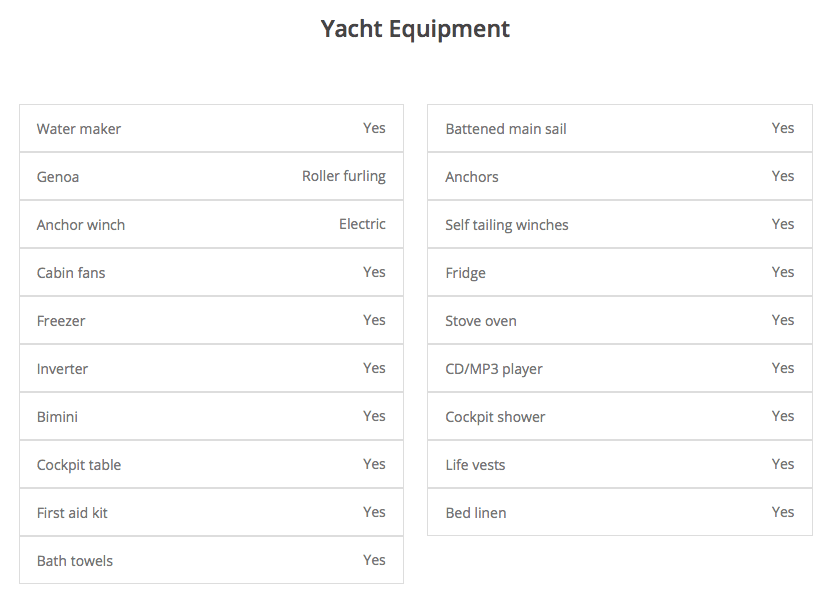This screenshot has height=600, width=829.
Task: Click the Yacht Equipment heading
Action: [x=414, y=29]
